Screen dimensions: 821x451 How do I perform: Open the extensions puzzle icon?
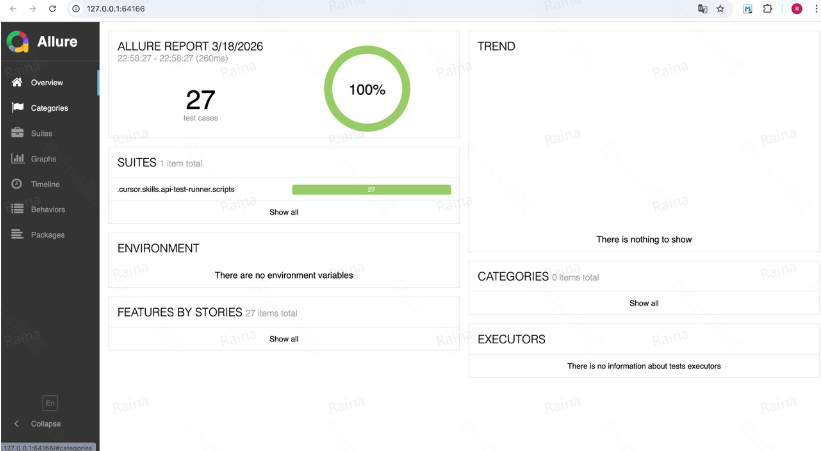coord(768,9)
